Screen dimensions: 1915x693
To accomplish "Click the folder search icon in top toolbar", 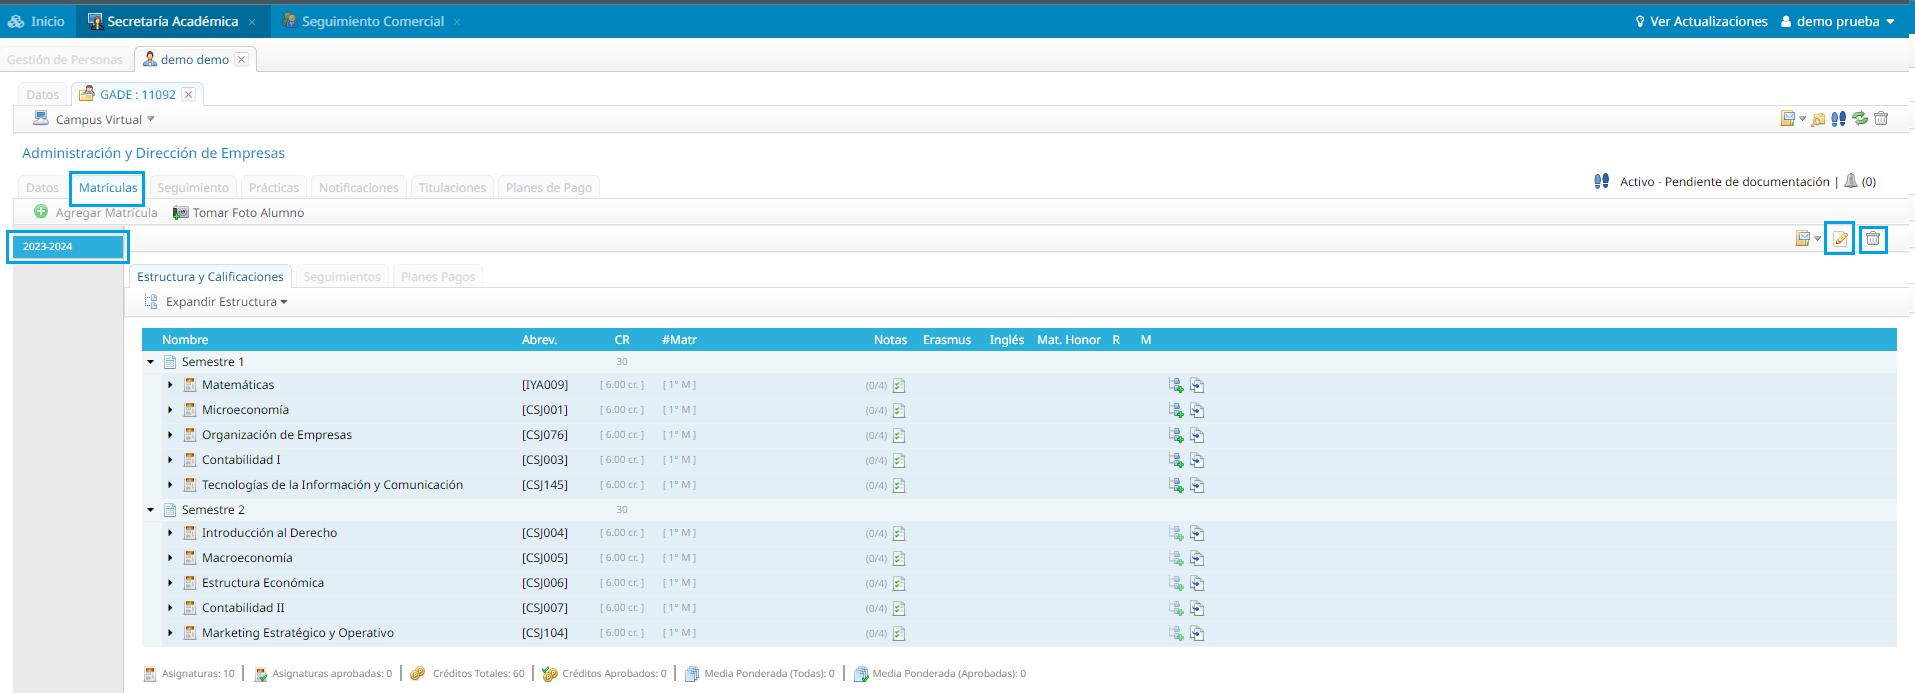I will tap(1819, 119).
